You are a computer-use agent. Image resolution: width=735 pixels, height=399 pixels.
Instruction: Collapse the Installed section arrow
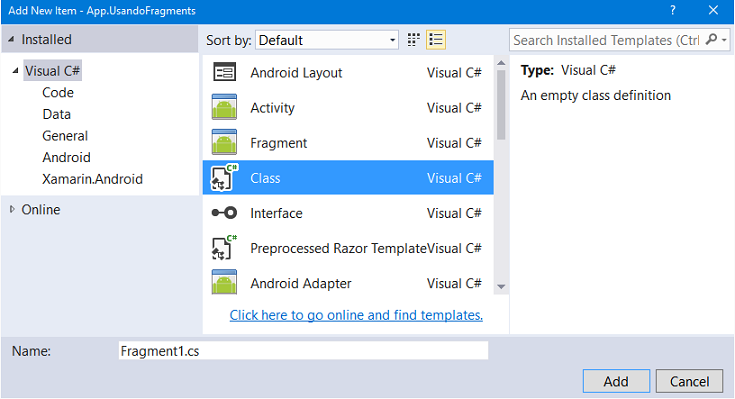[11, 39]
